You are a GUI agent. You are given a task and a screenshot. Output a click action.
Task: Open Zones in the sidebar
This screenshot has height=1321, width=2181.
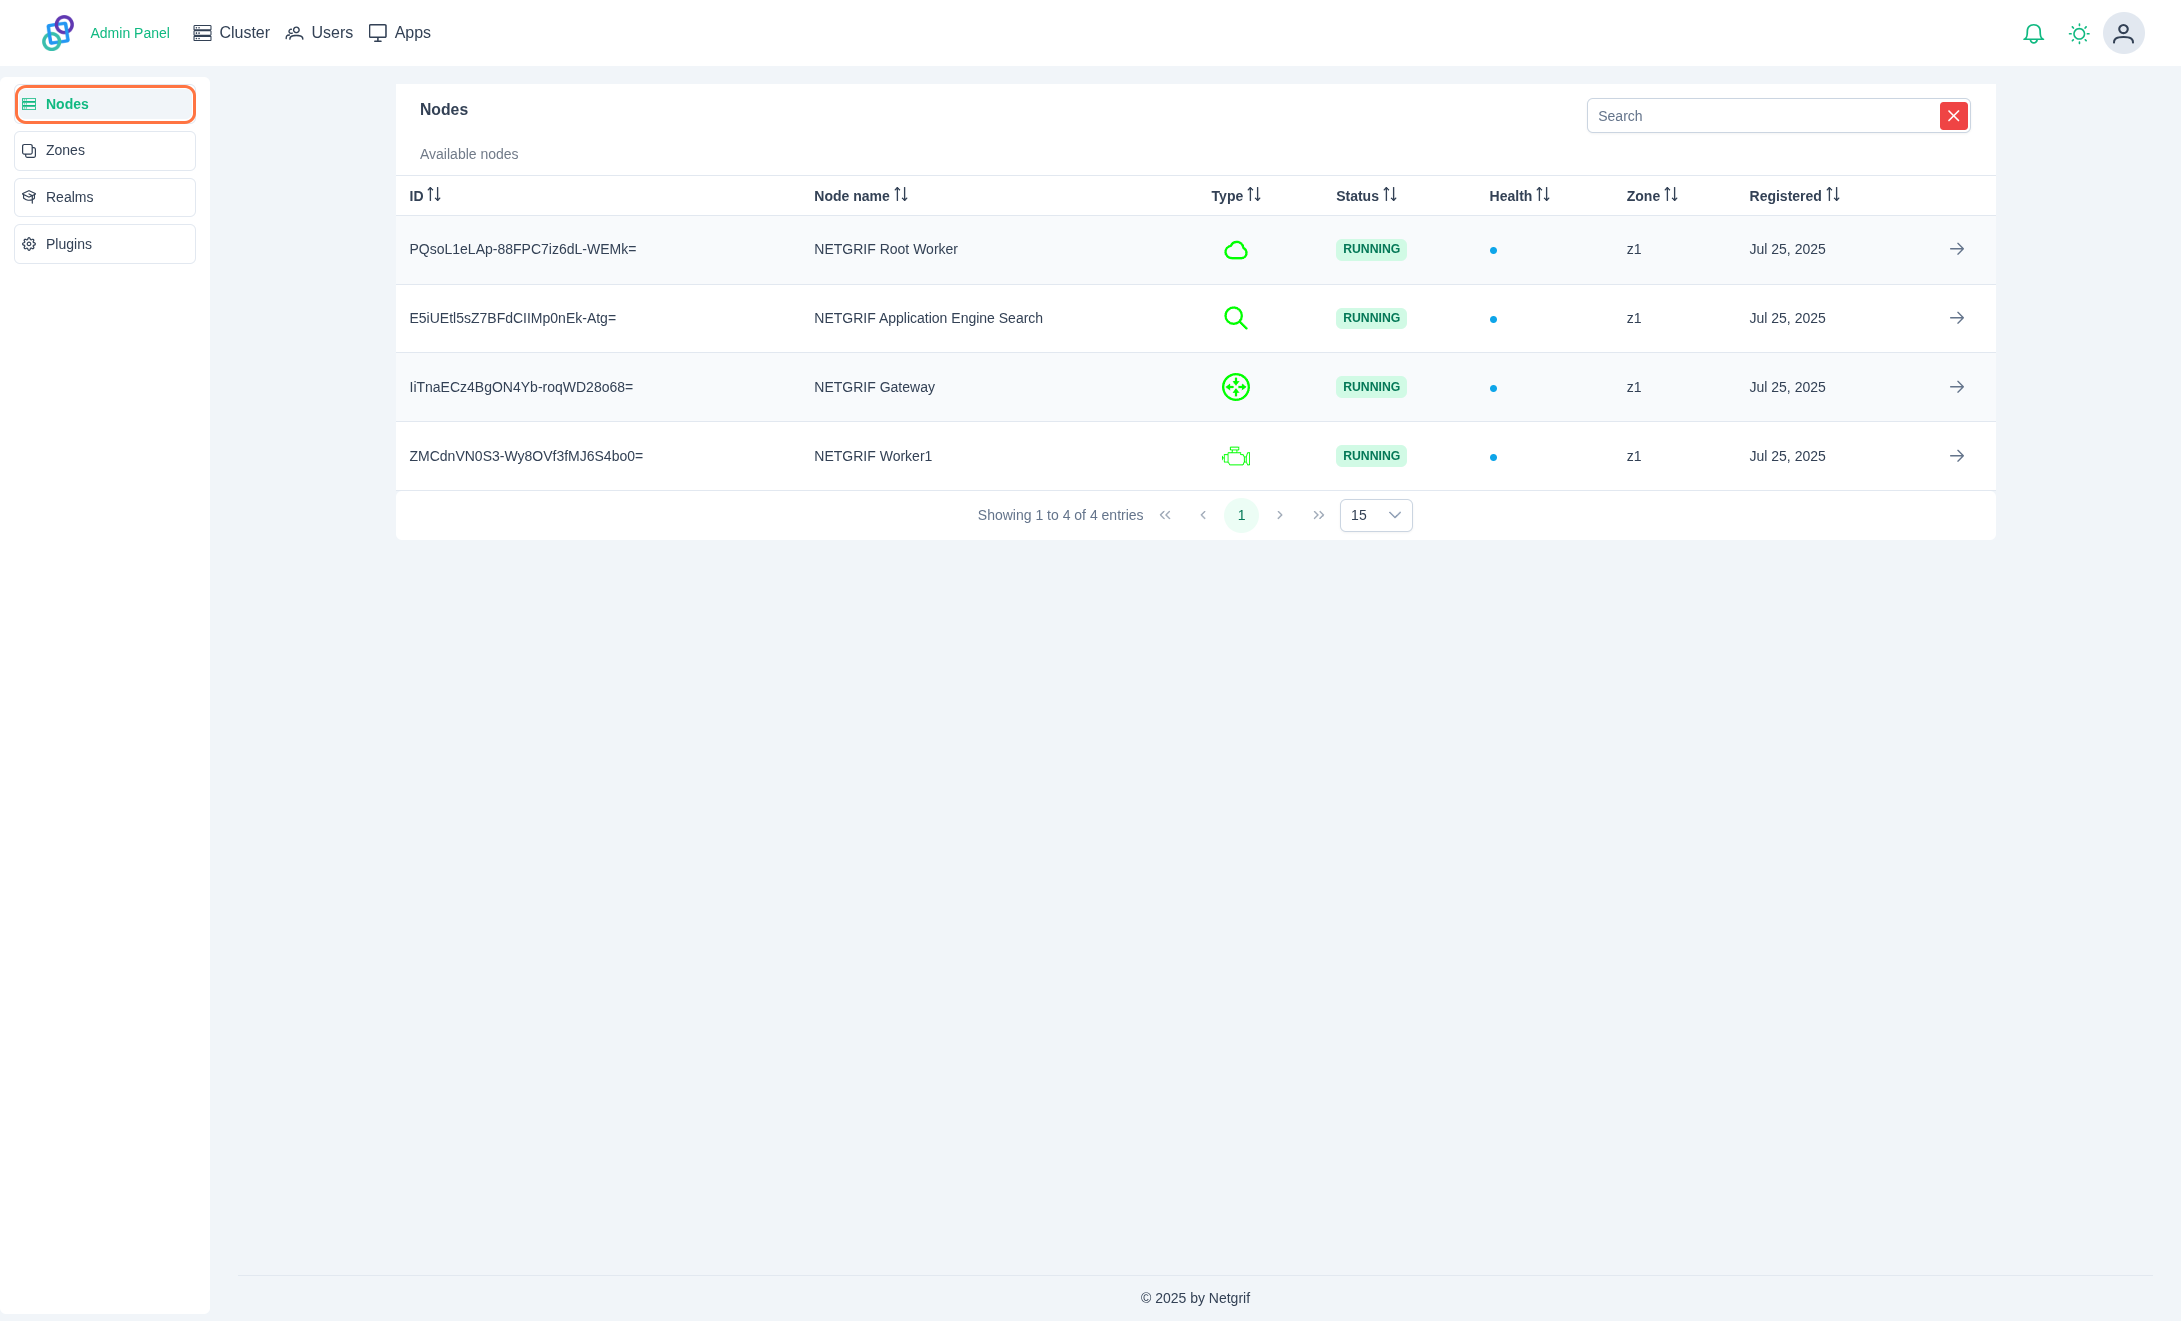(x=105, y=151)
